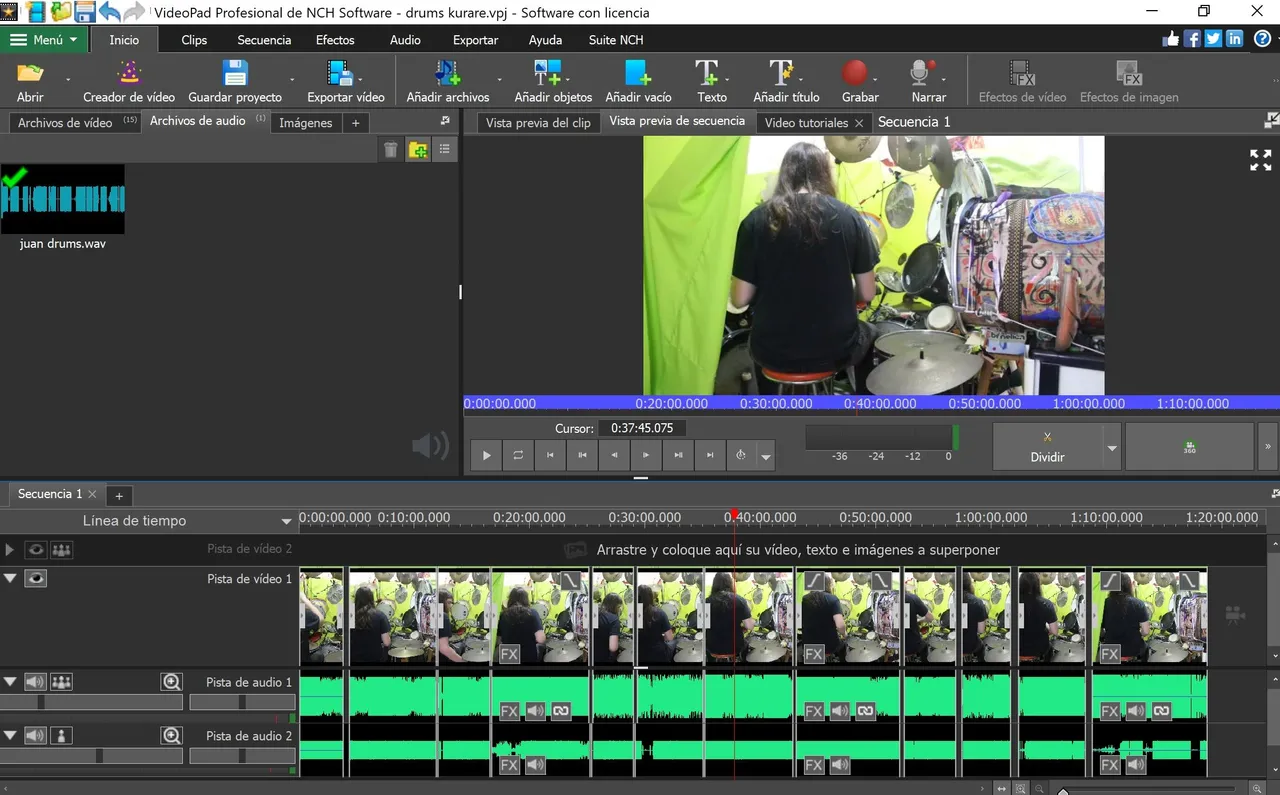Toggle visibility of Pista de vídeo 2
Image resolution: width=1280 pixels, height=795 pixels.
point(36,550)
